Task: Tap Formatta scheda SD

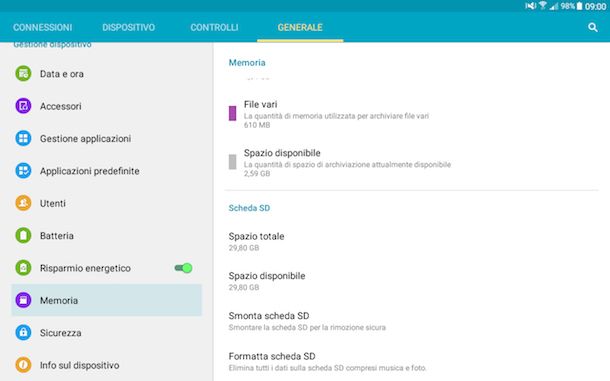Action: [x=412, y=362]
